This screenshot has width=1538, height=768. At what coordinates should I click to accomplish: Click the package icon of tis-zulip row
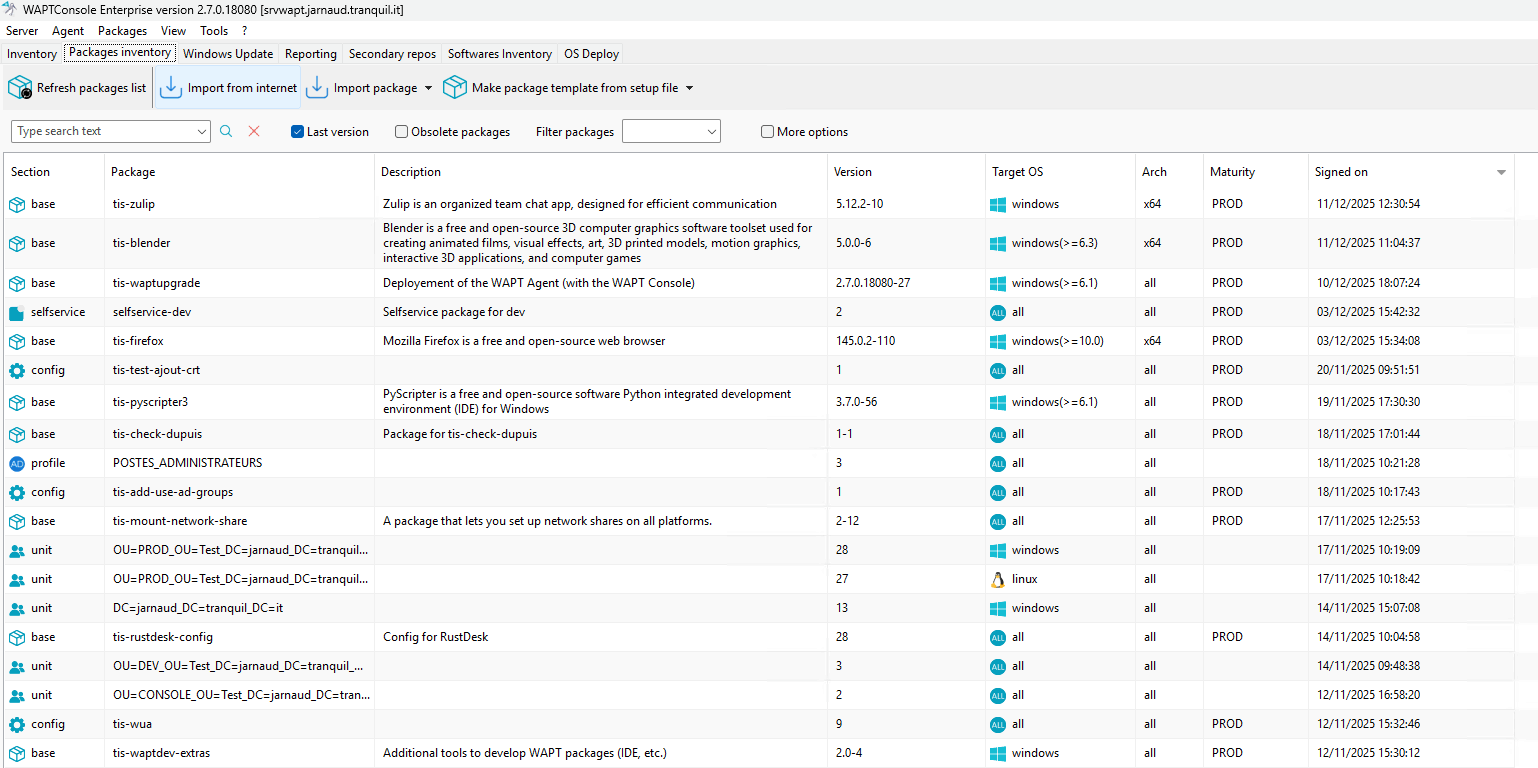tap(17, 204)
